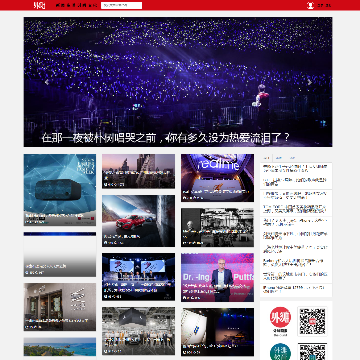The image size is (360, 360).
Task: Open the city skyline at dusk article thumbnail
Action: click(x=138, y=171)
